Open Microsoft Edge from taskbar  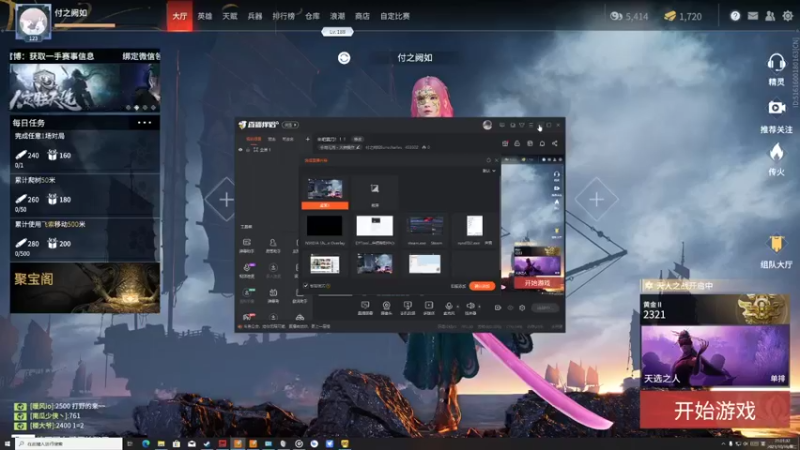pyautogui.click(x=145, y=444)
